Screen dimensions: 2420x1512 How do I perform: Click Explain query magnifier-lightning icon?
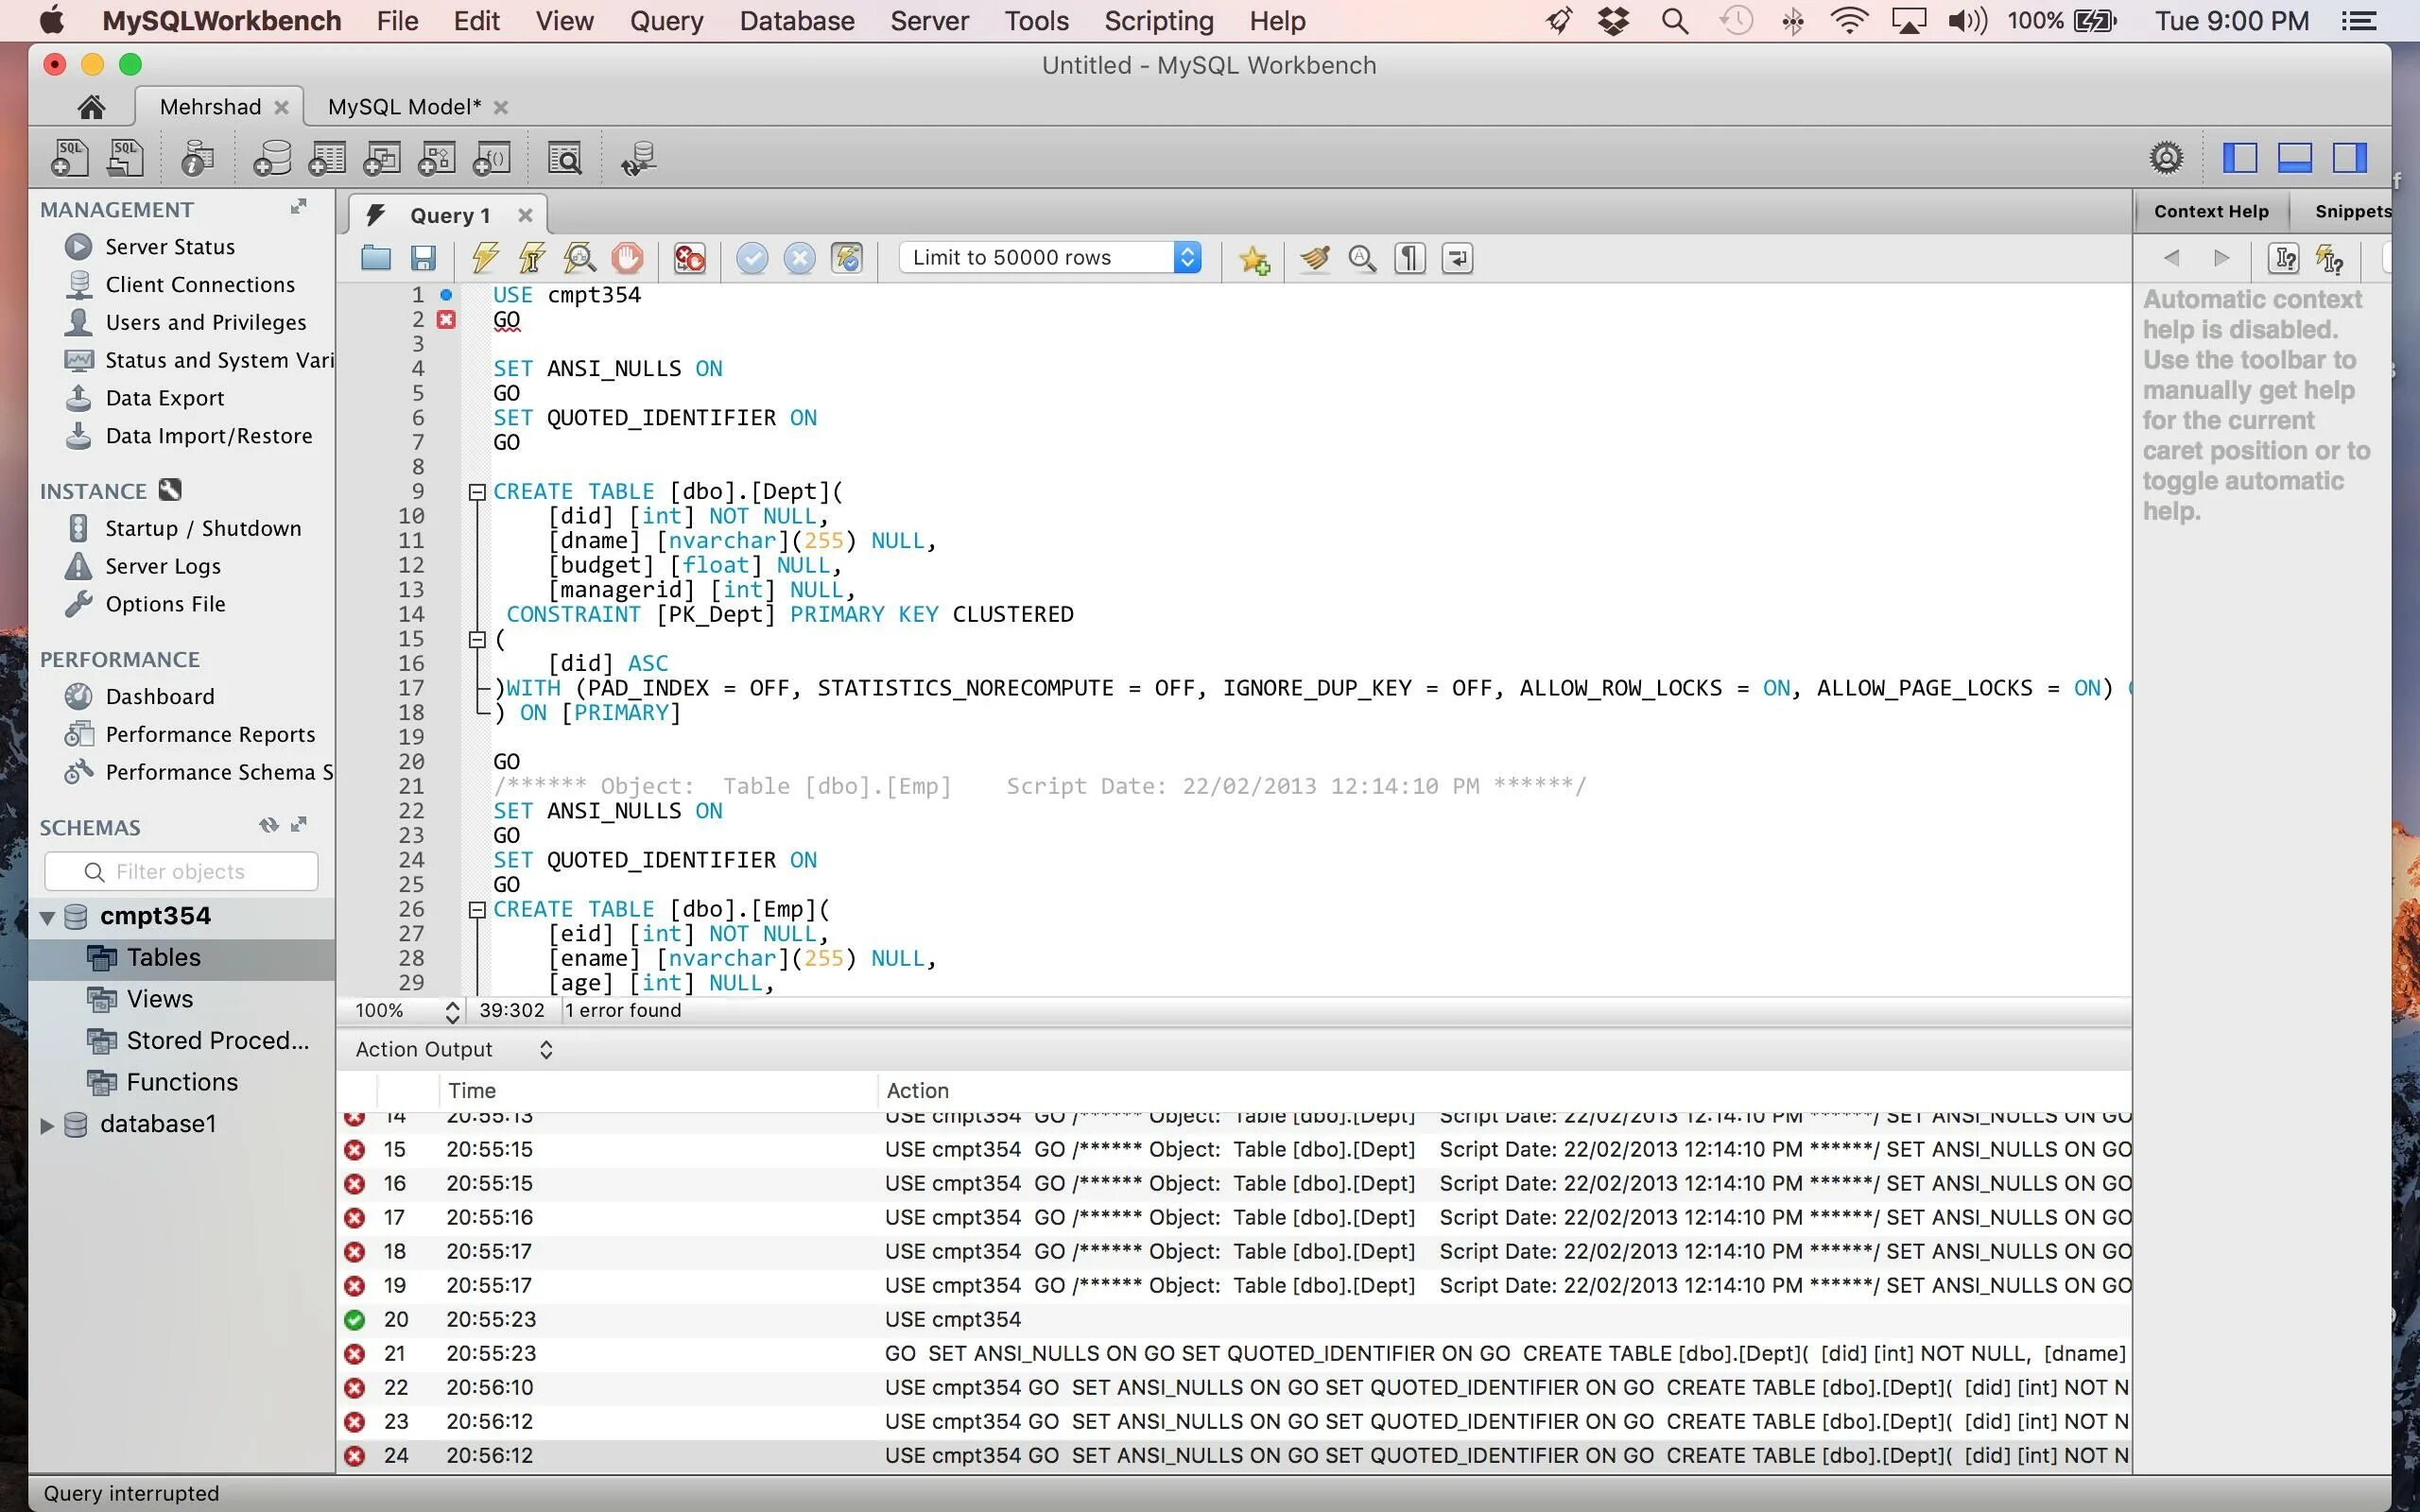[580, 258]
